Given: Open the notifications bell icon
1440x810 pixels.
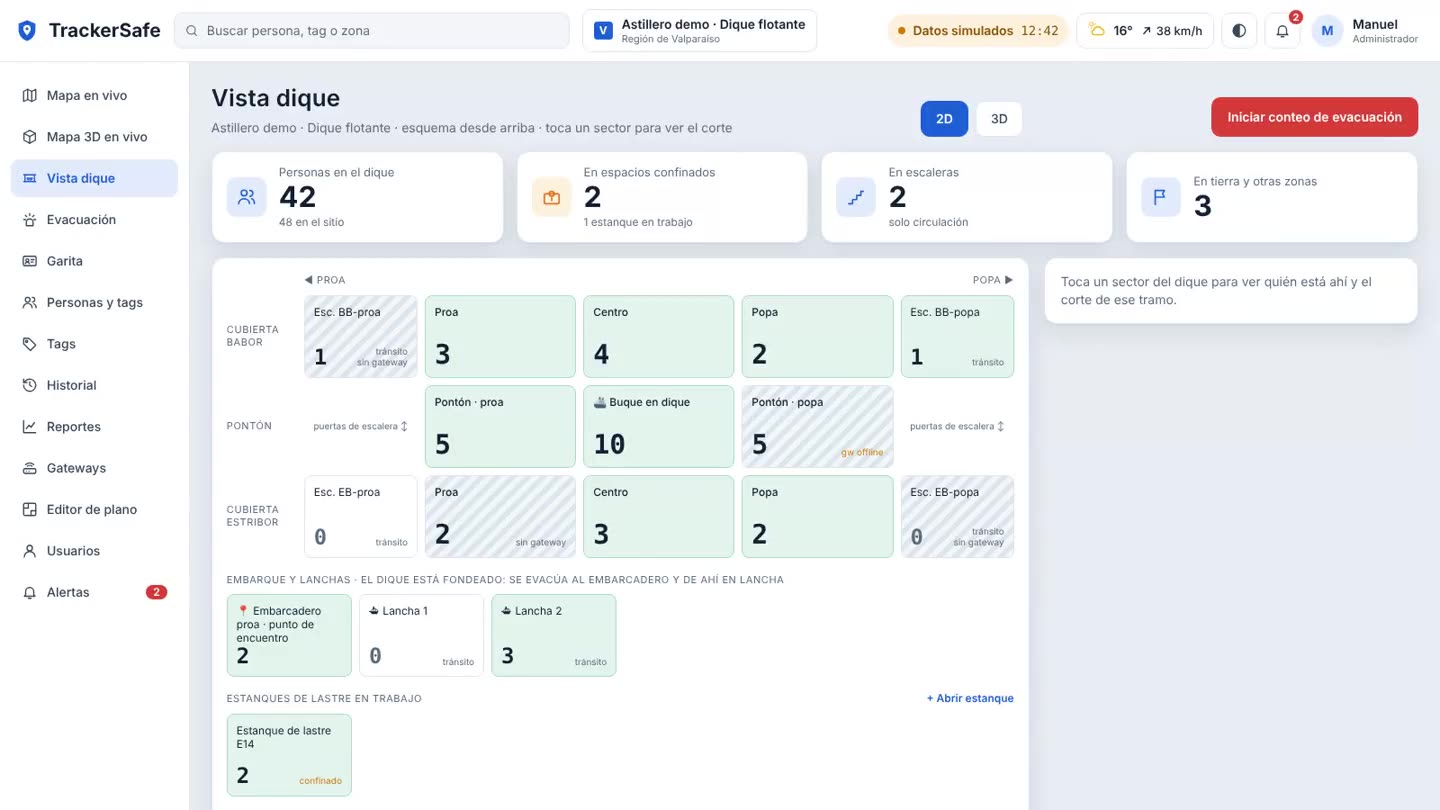Looking at the screenshot, I should click(1282, 31).
